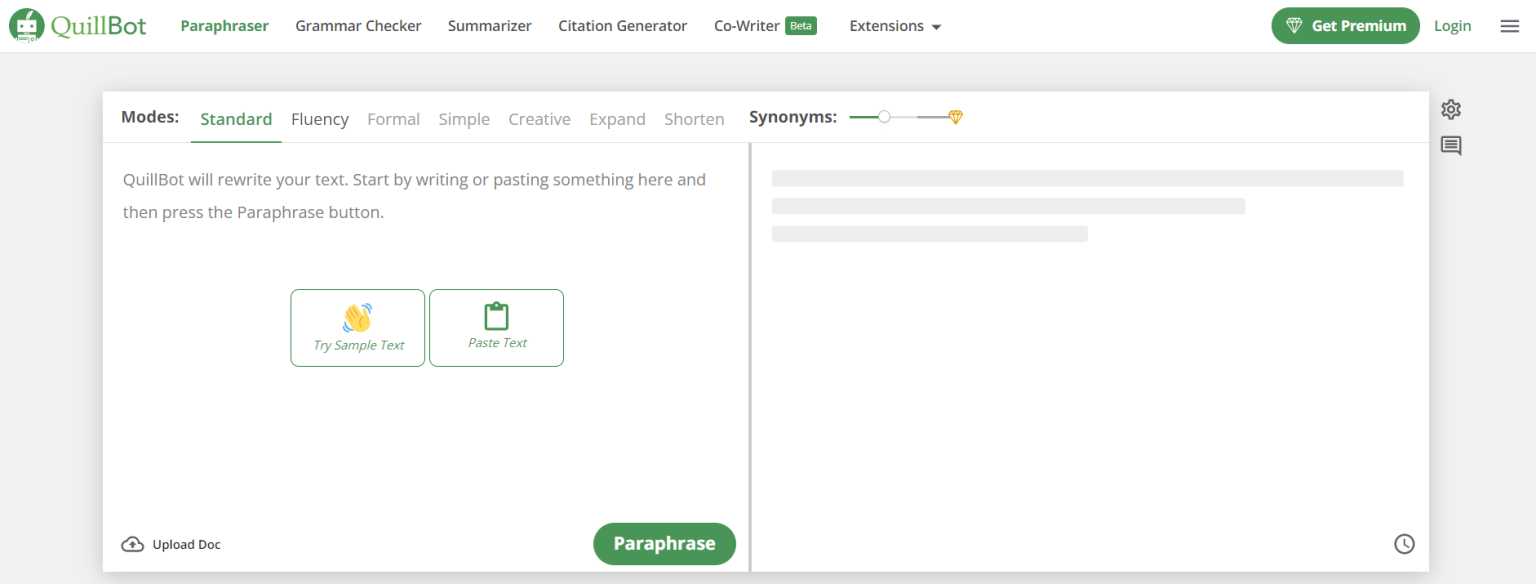The width and height of the screenshot is (1536, 584).
Task: Expand the Extensions dropdown arrow
Action: pyautogui.click(x=936, y=27)
